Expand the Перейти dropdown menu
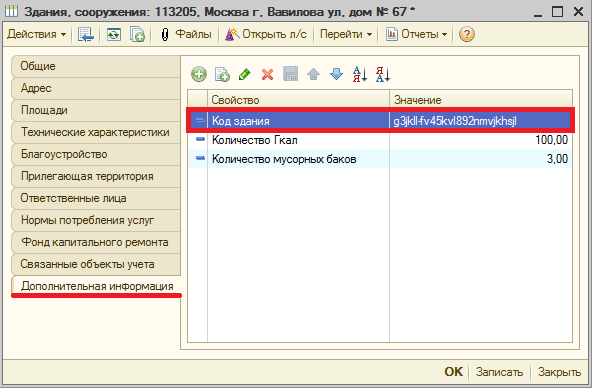Viewport: 592px width, 388px height. (345, 34)
